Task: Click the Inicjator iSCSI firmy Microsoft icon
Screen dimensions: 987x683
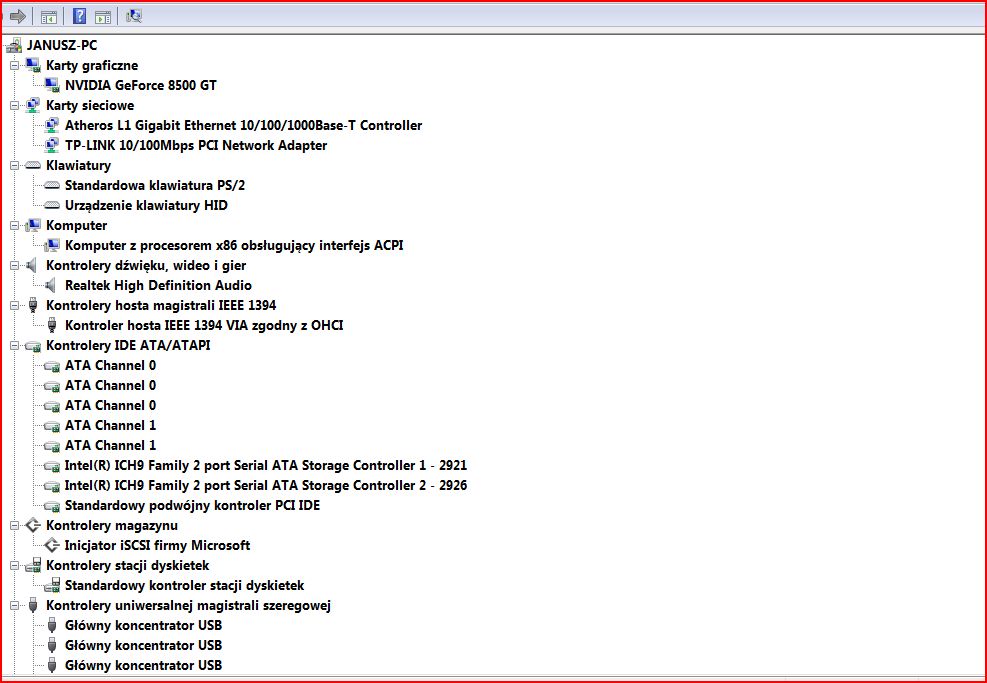Action: (52, 545)
